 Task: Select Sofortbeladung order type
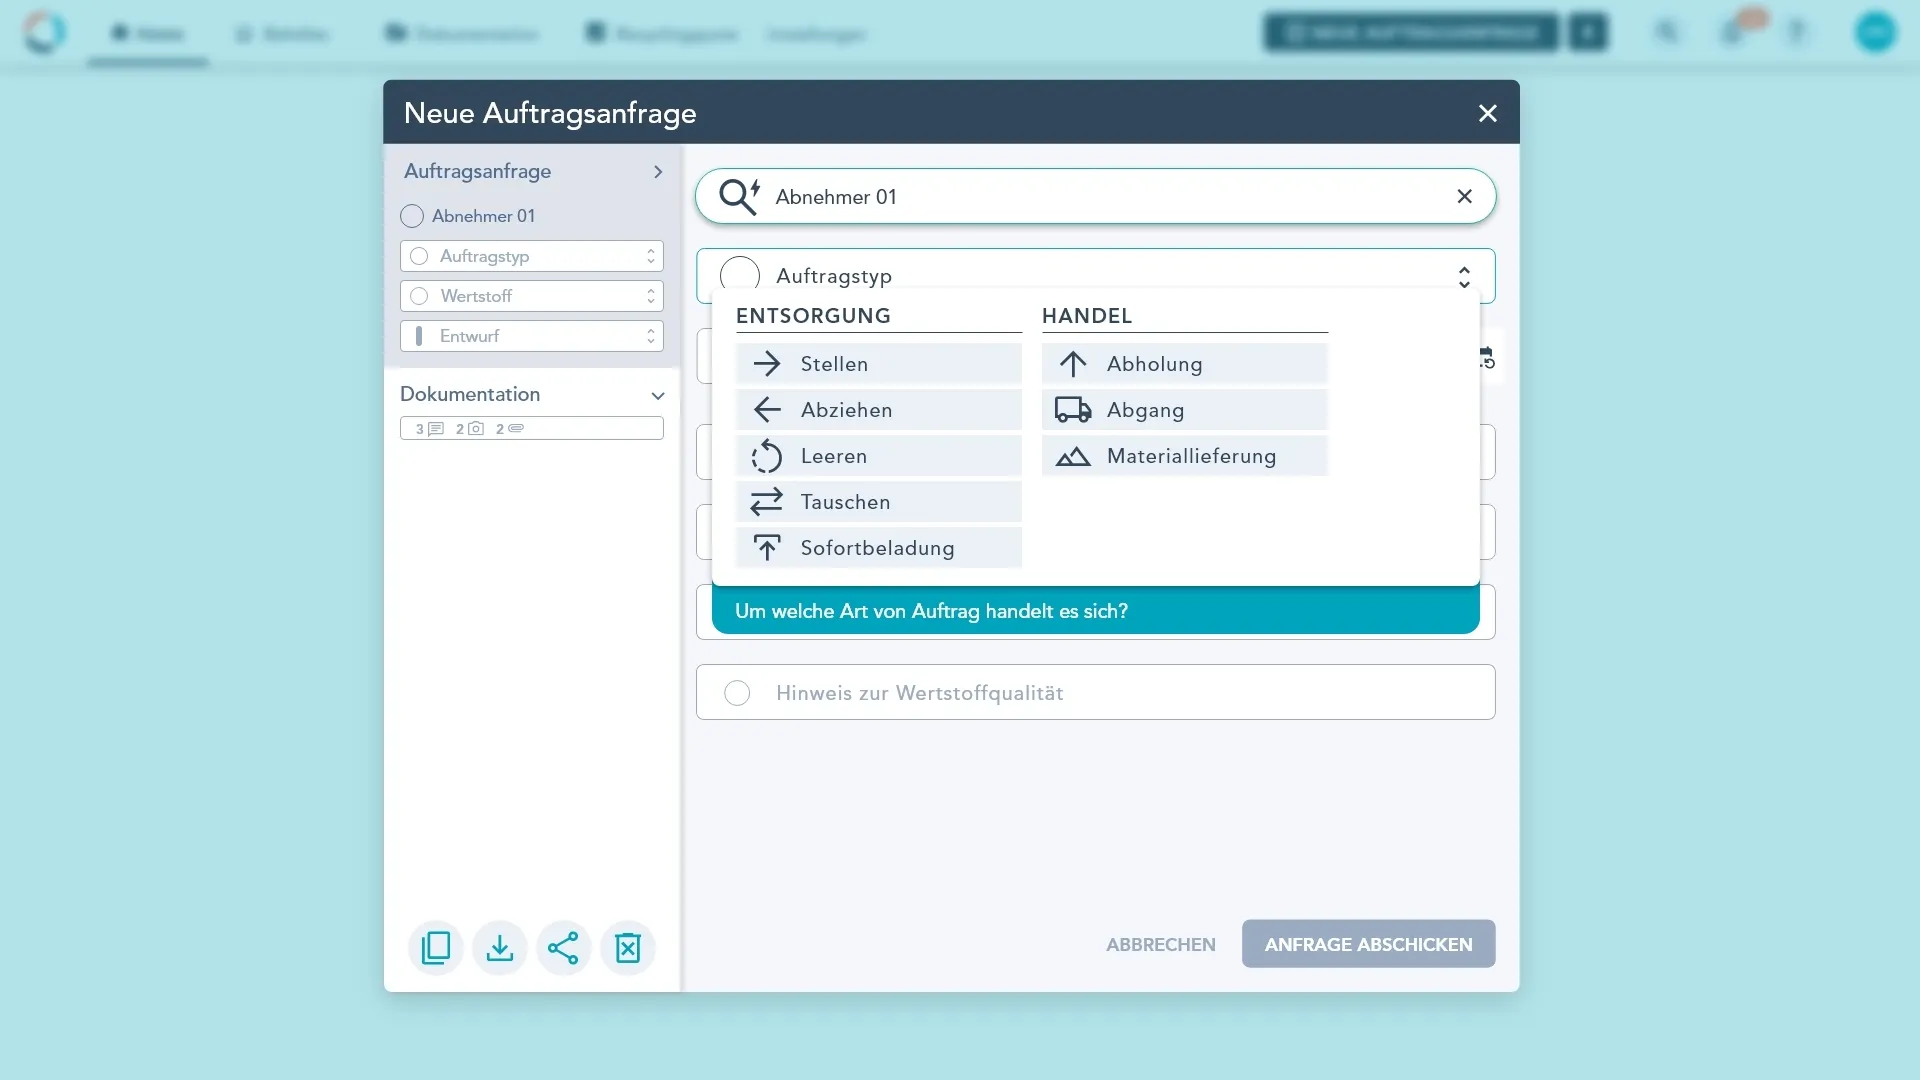tap(878, 548)
